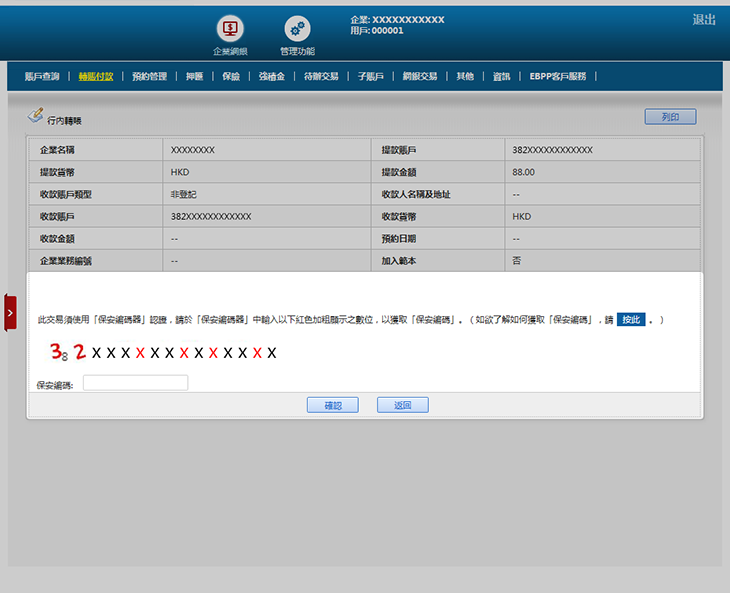The width and height of the screenshot is (730, 593).
Task: Focus the 保安編碼 input field
Action: [x=135, y=383]
